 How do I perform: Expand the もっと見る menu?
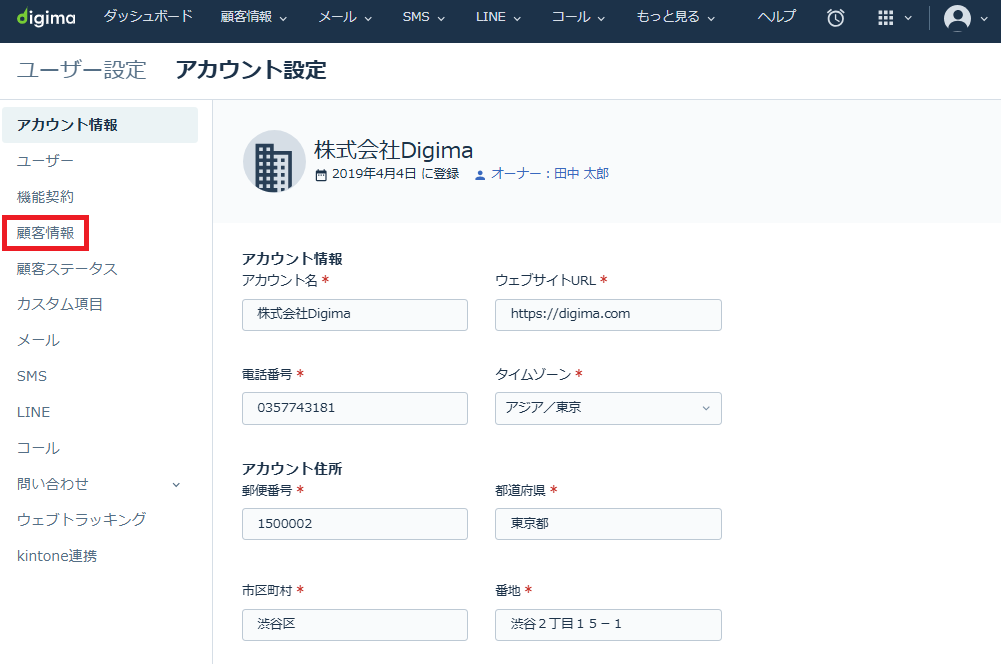point(675,17)
